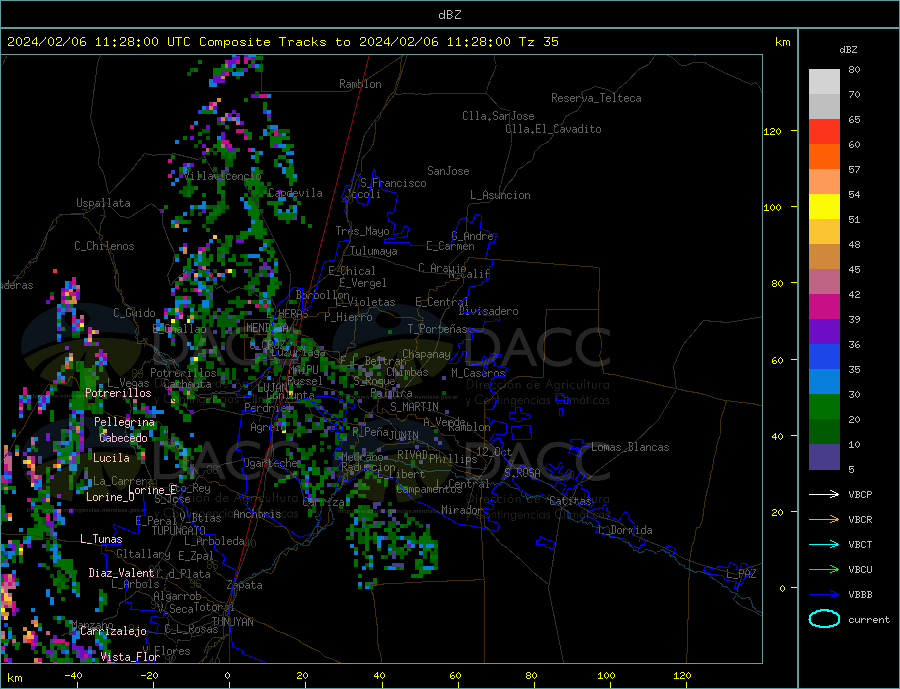Click the Tulumaya map label

pyautogui.click(x=373, y=251)
